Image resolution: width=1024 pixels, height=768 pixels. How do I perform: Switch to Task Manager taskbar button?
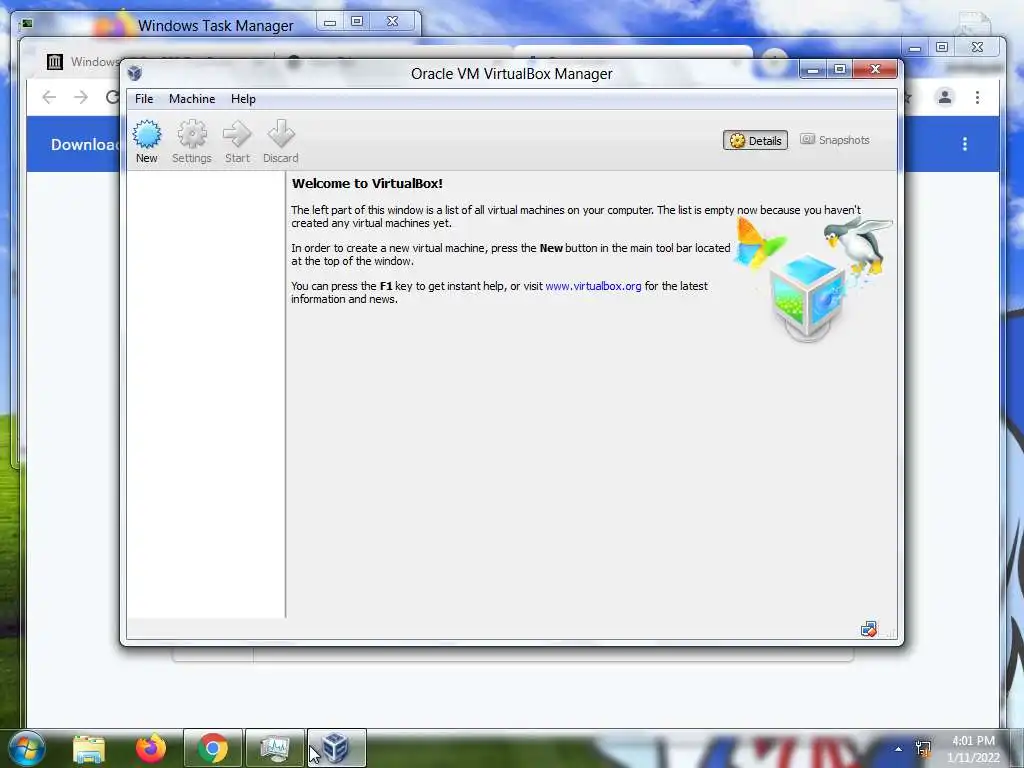275,748
